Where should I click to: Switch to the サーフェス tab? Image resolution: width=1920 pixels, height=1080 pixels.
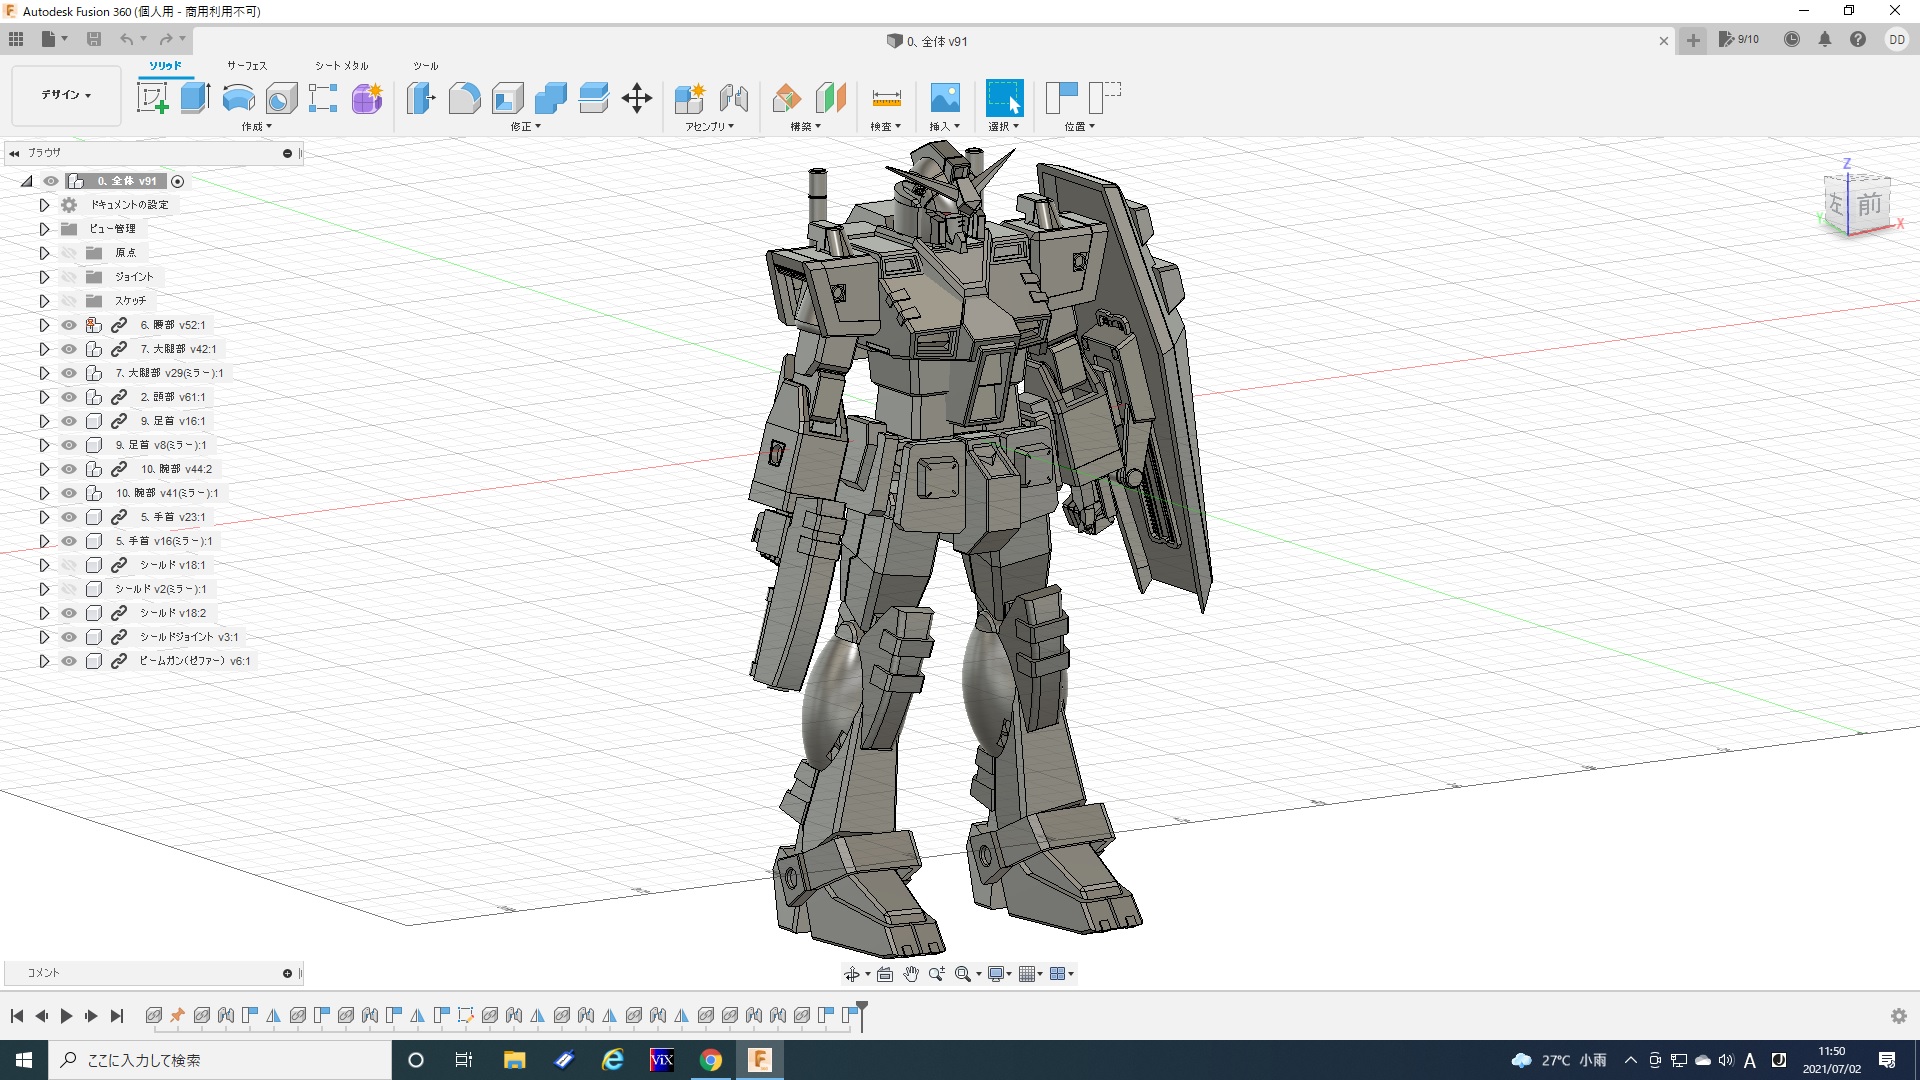(246, 66)
